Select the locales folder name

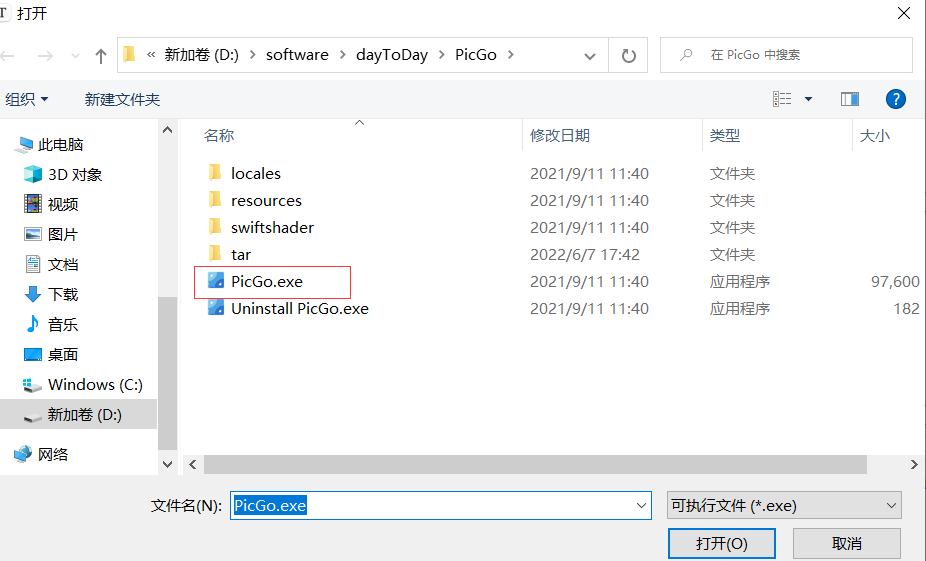[256, 174]
